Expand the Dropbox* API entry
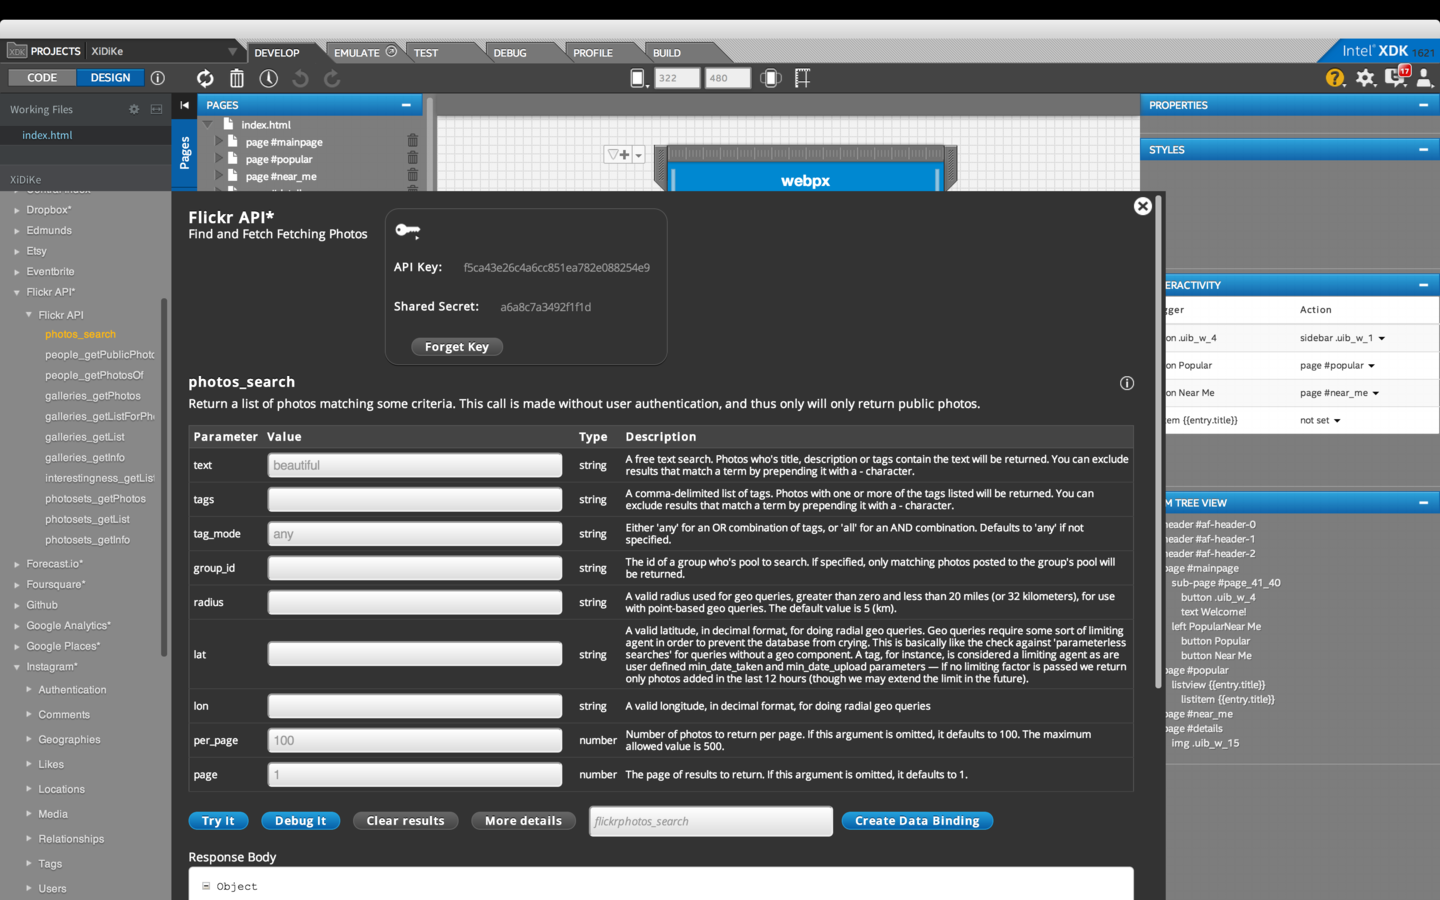The image size is (1440, 900). tap(17, 210)
